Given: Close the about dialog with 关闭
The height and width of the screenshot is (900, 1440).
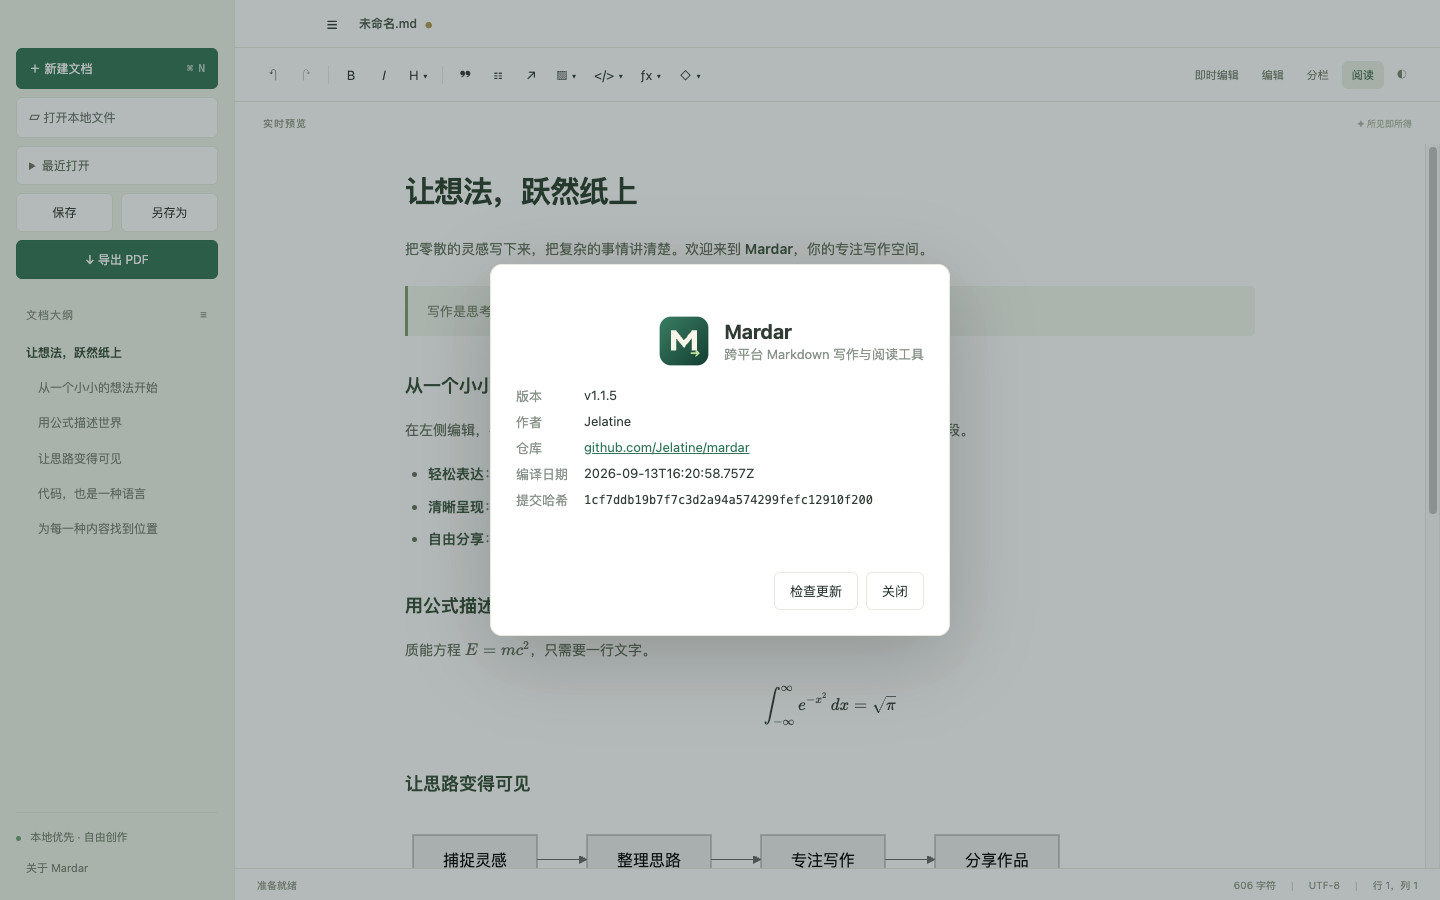Looking at the screenshot, I should point(895,591).
